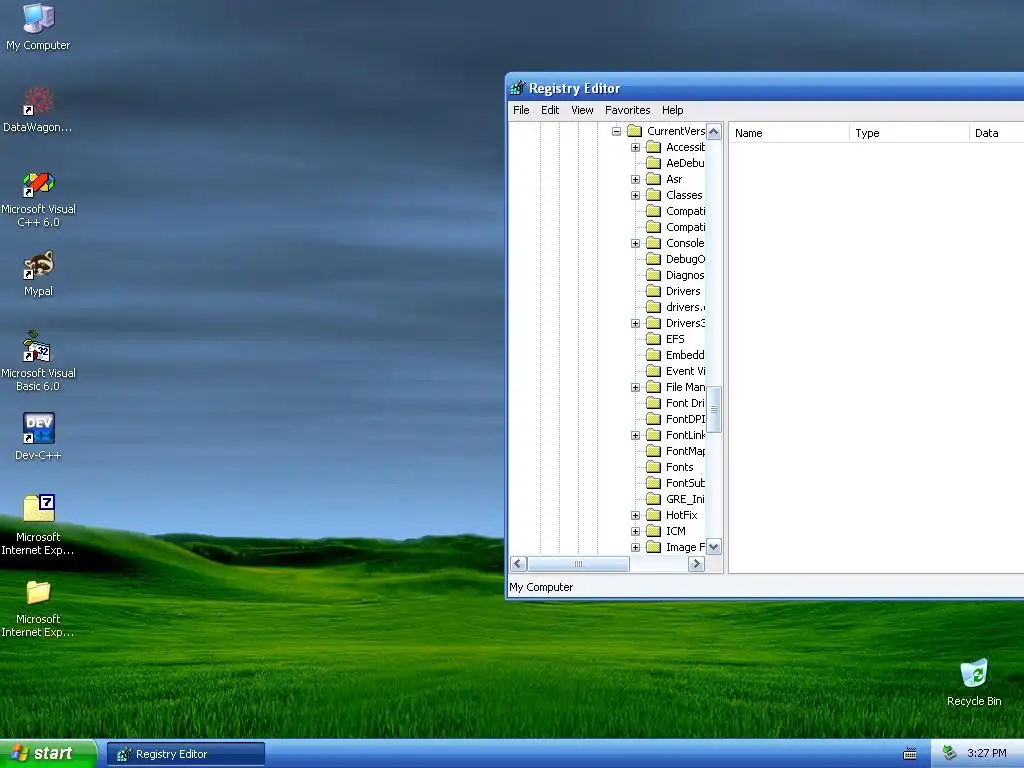This screenshot has height=768, width=1024.
Task: Click the on-screen keyboard tray icon
Action: 910,754
